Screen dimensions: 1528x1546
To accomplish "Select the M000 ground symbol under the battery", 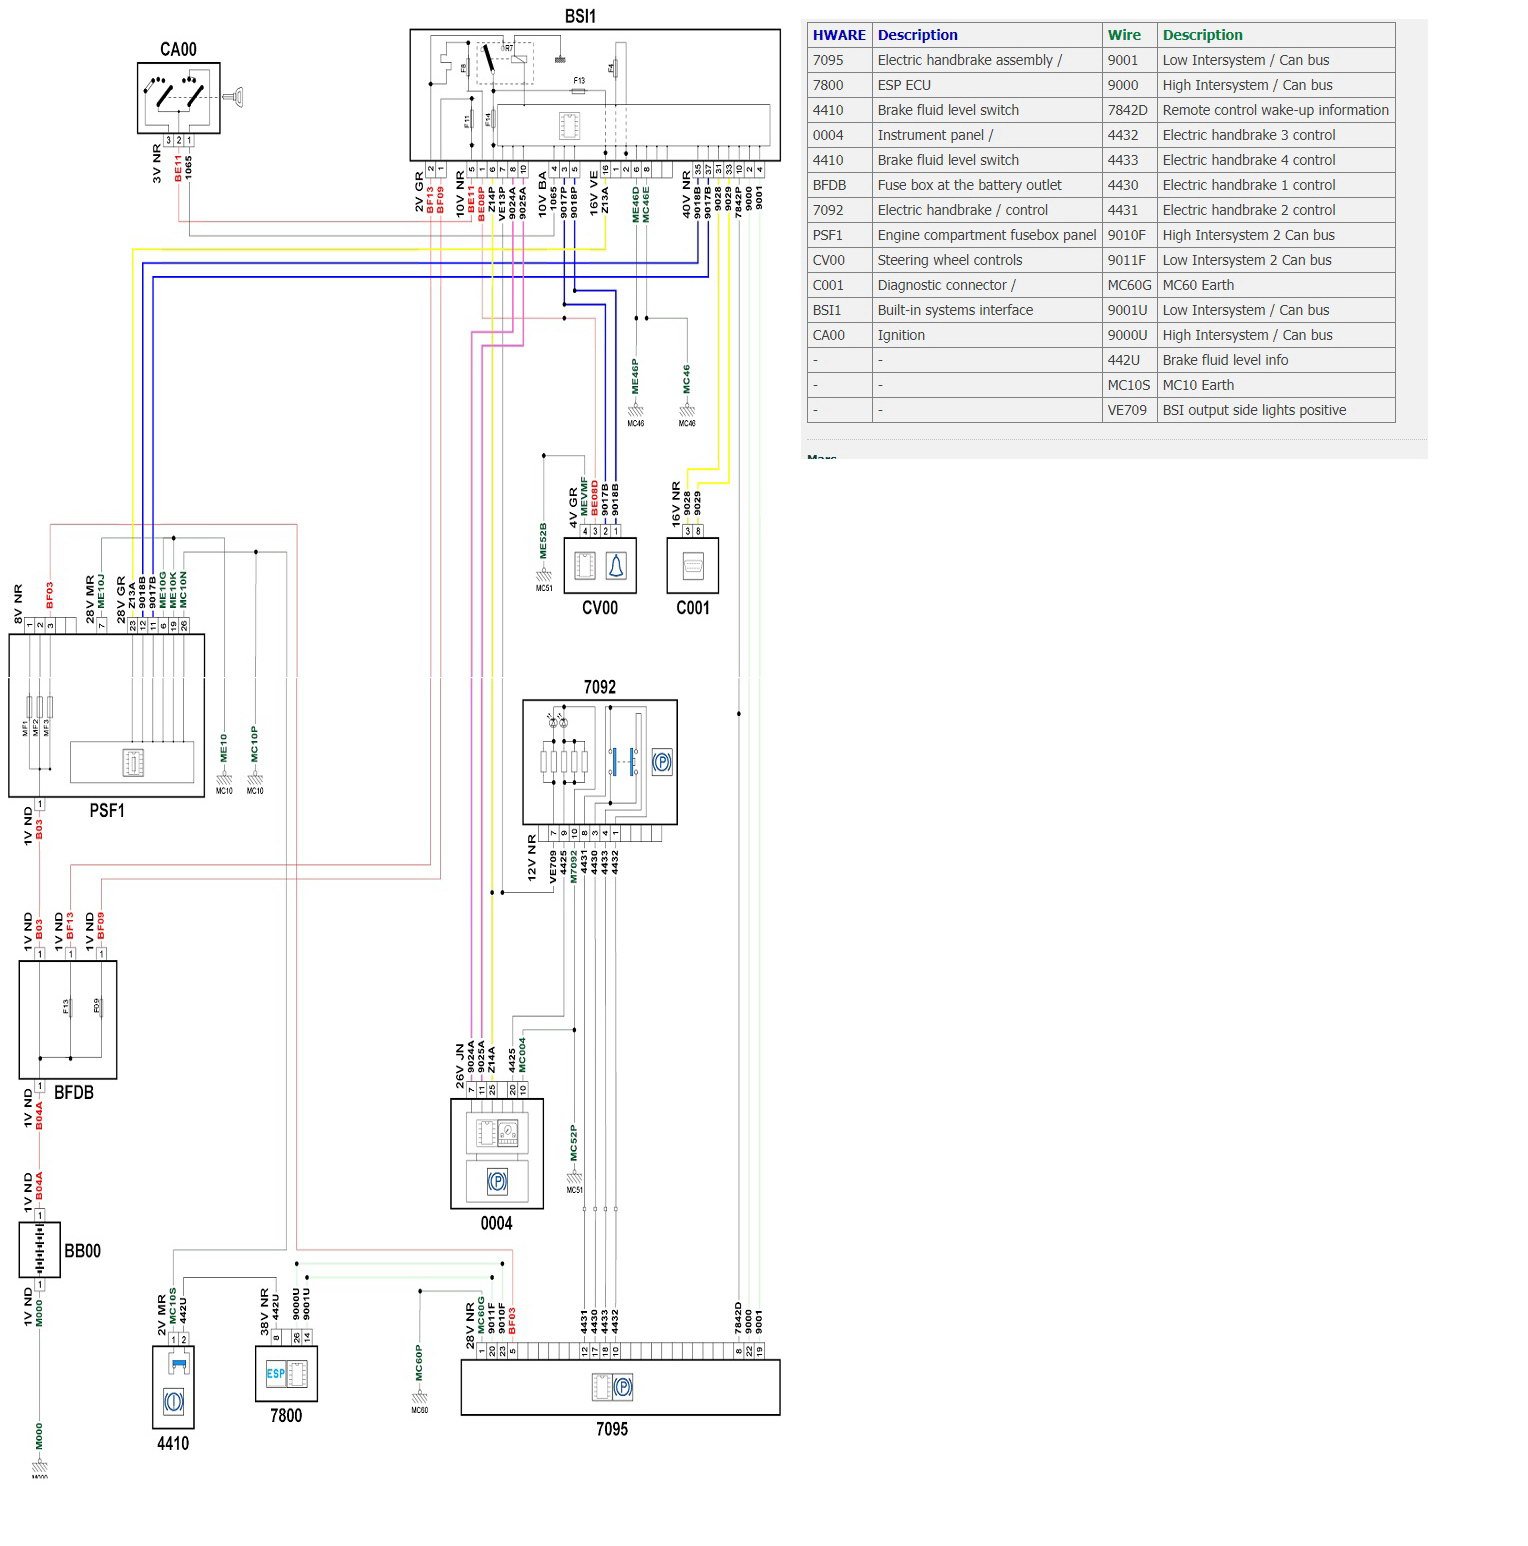I will pos(40,1466).
